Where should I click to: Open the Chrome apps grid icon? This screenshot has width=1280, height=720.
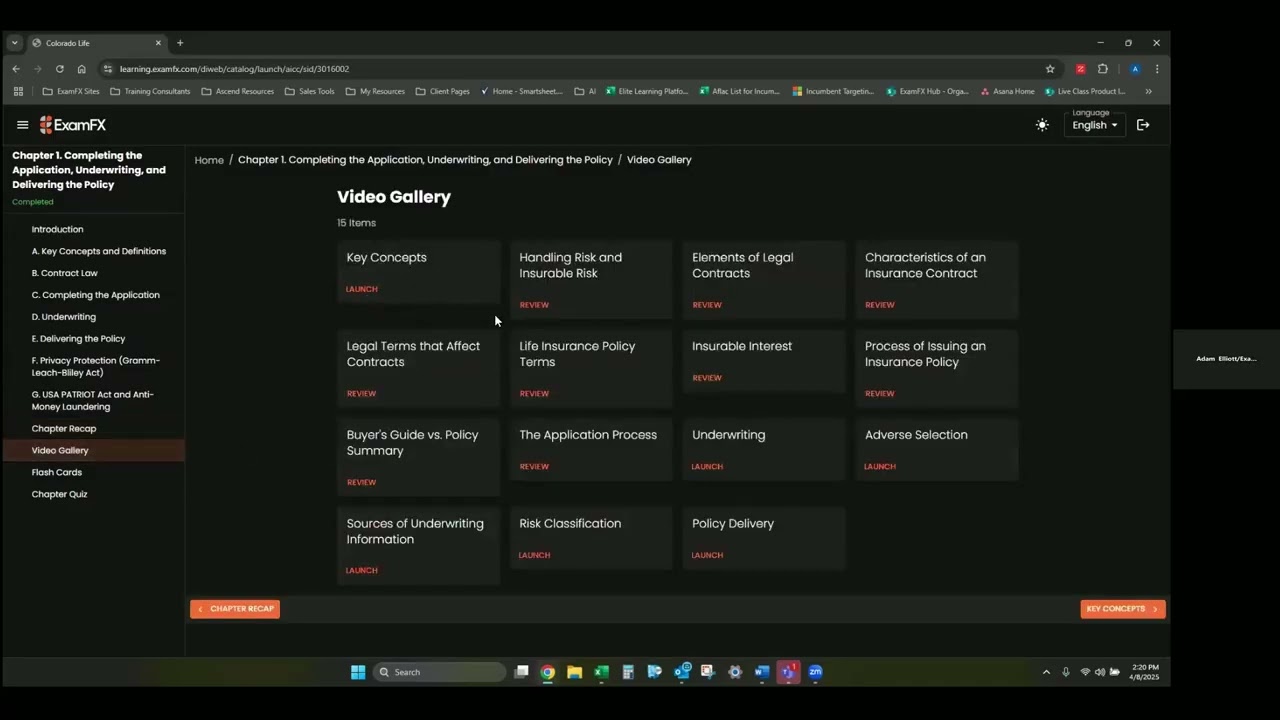[18, 91]
